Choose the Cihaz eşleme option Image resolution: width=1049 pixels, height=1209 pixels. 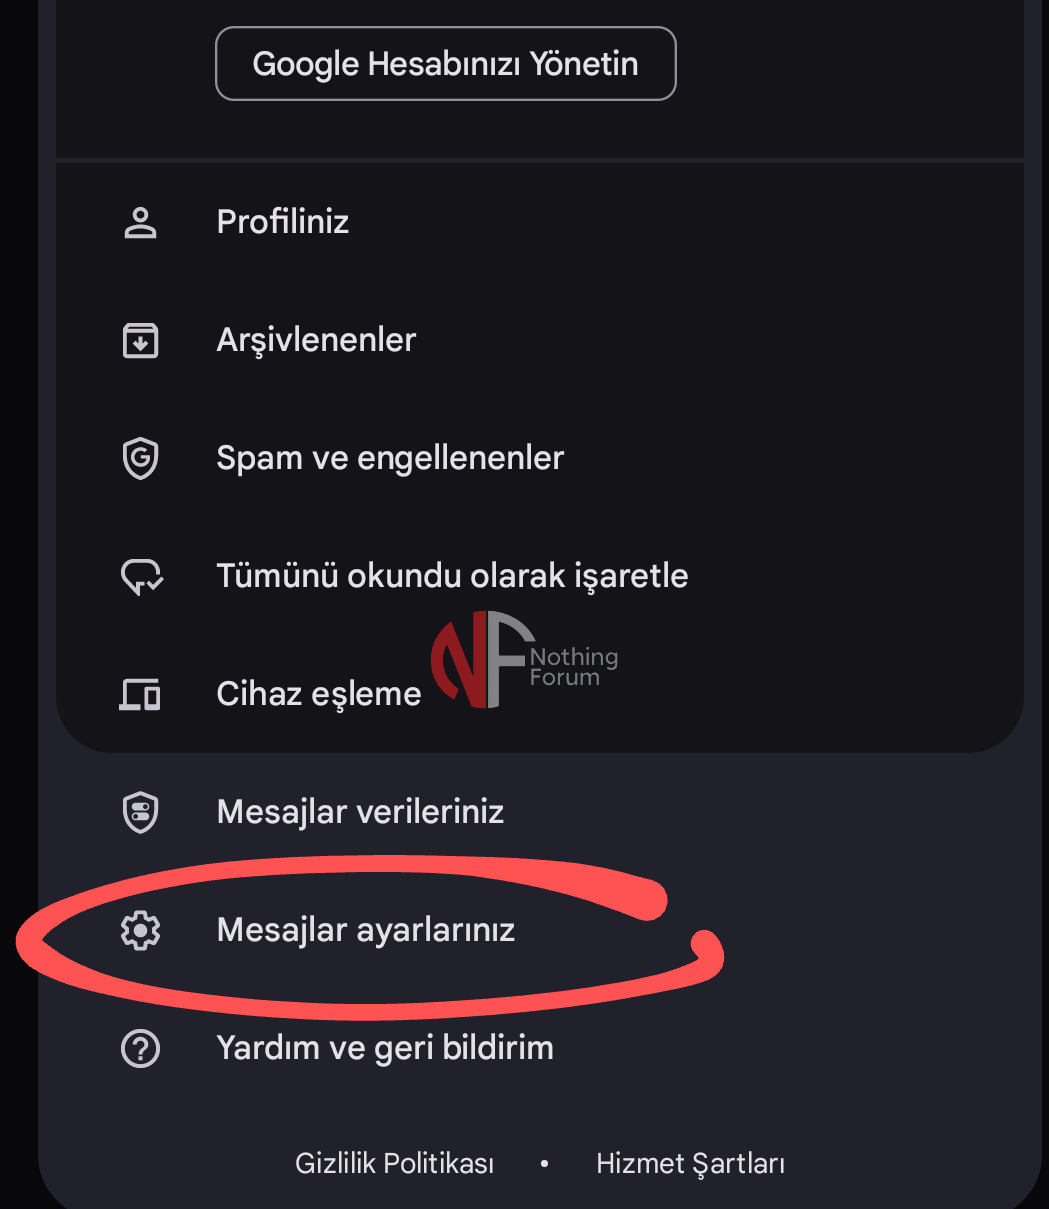(x=319, y=694)
